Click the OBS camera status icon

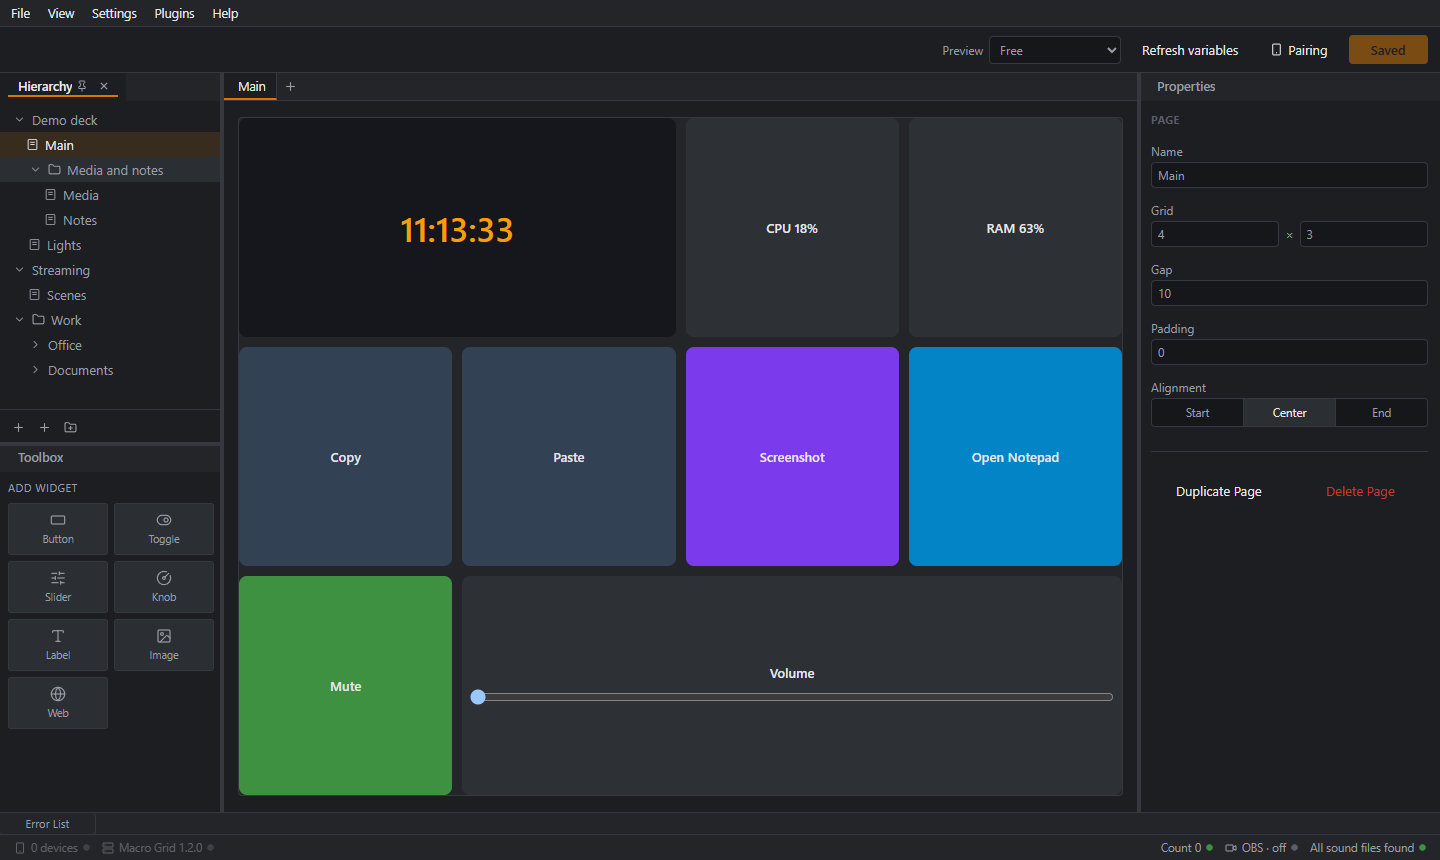click(x=1231, y=848)
